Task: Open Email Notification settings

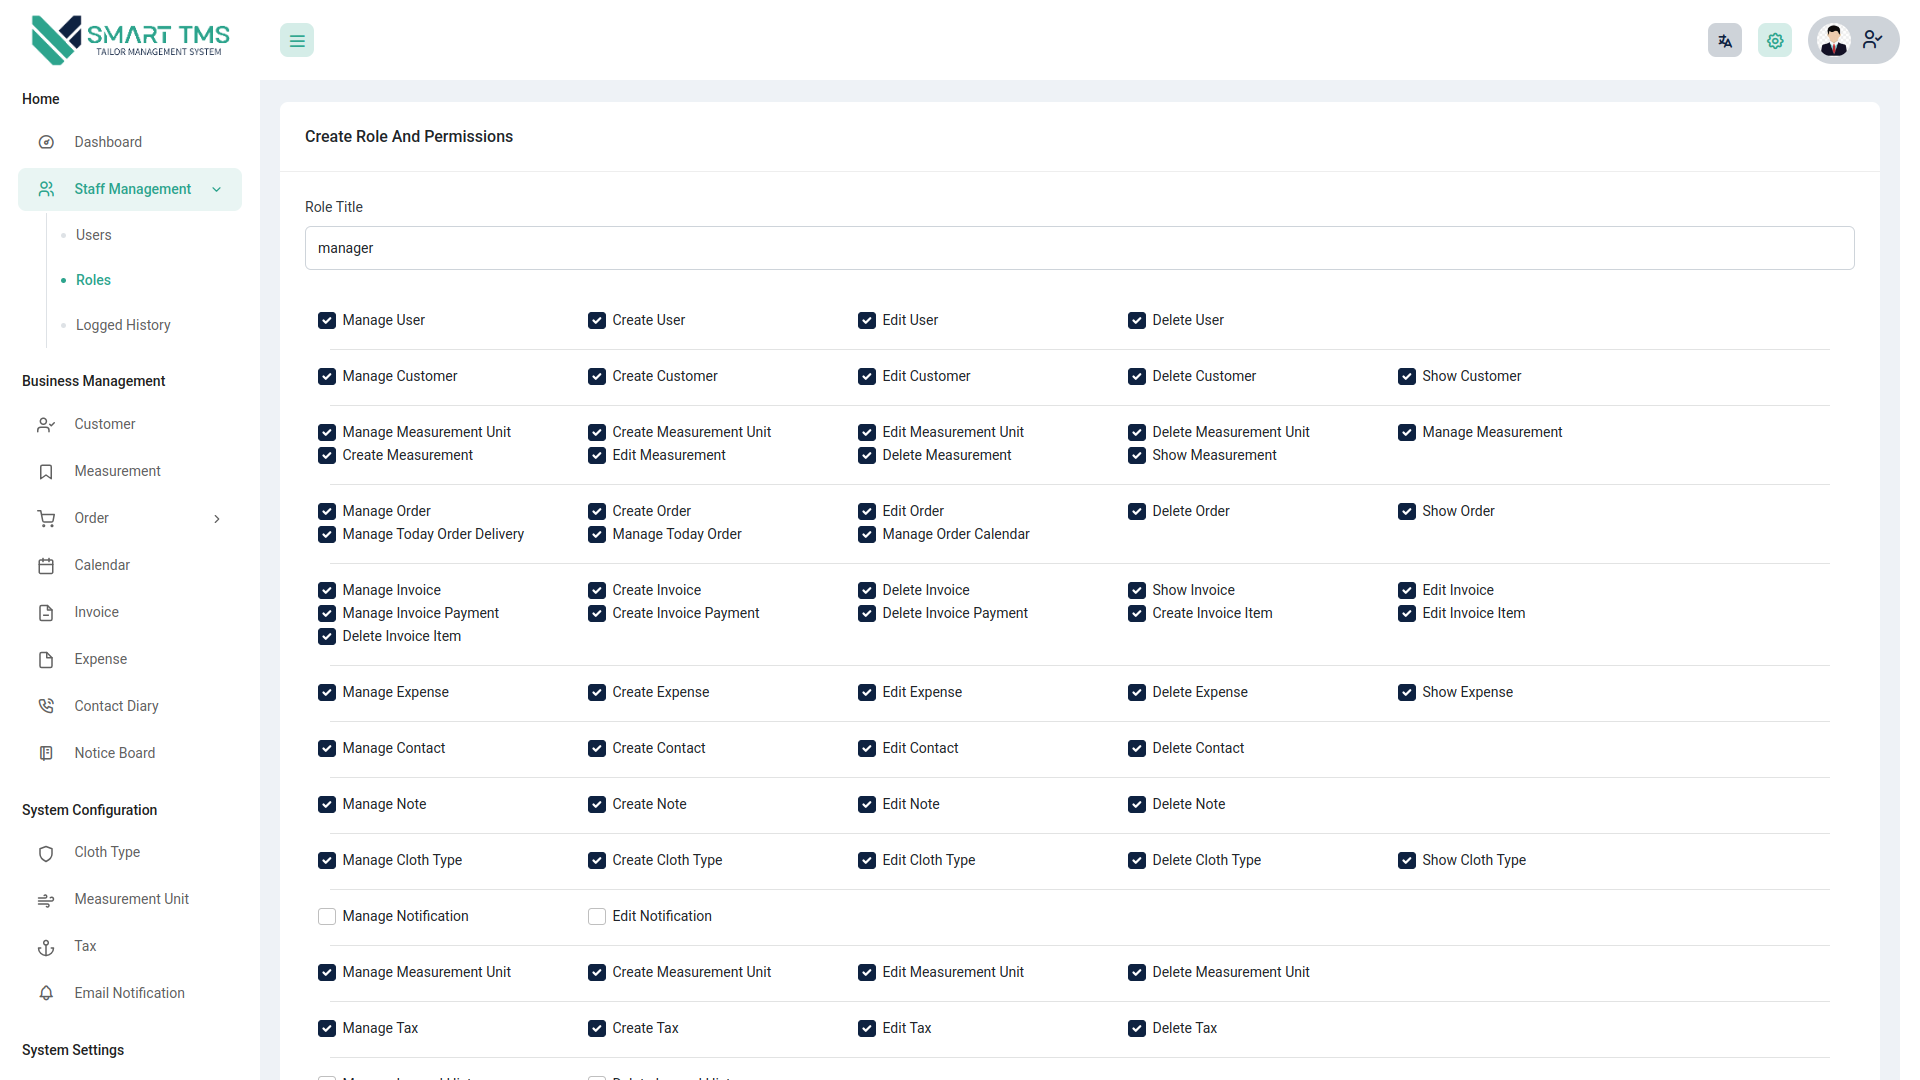Action: point(129,992)
